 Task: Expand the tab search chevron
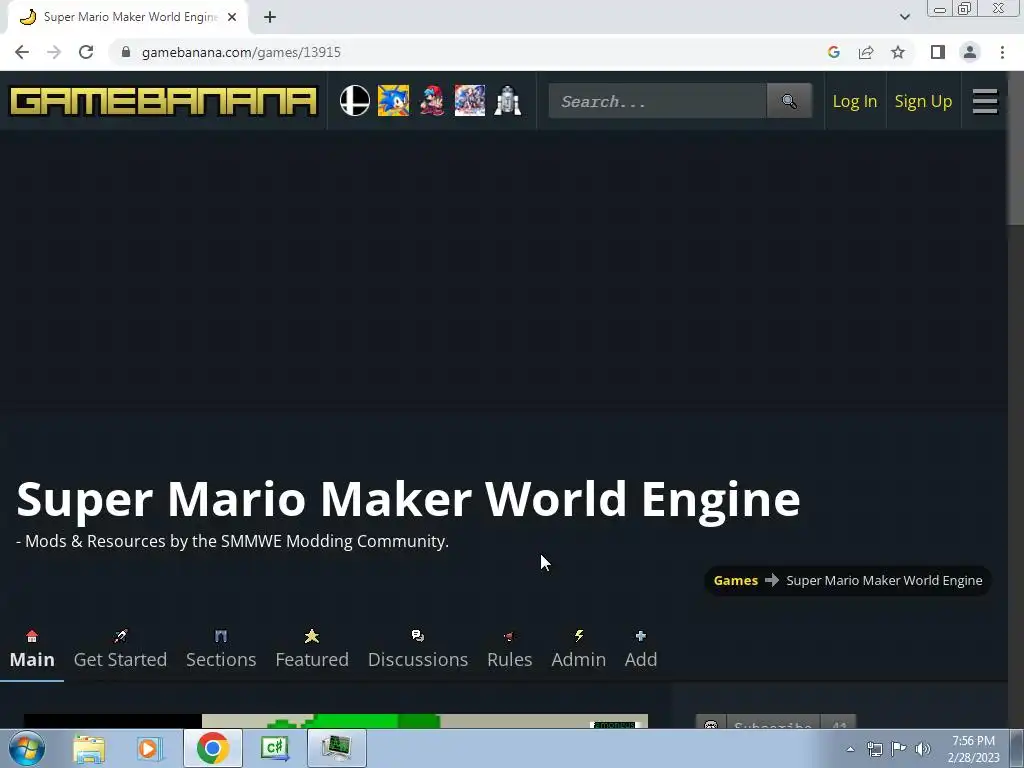(x=904, y=17)
